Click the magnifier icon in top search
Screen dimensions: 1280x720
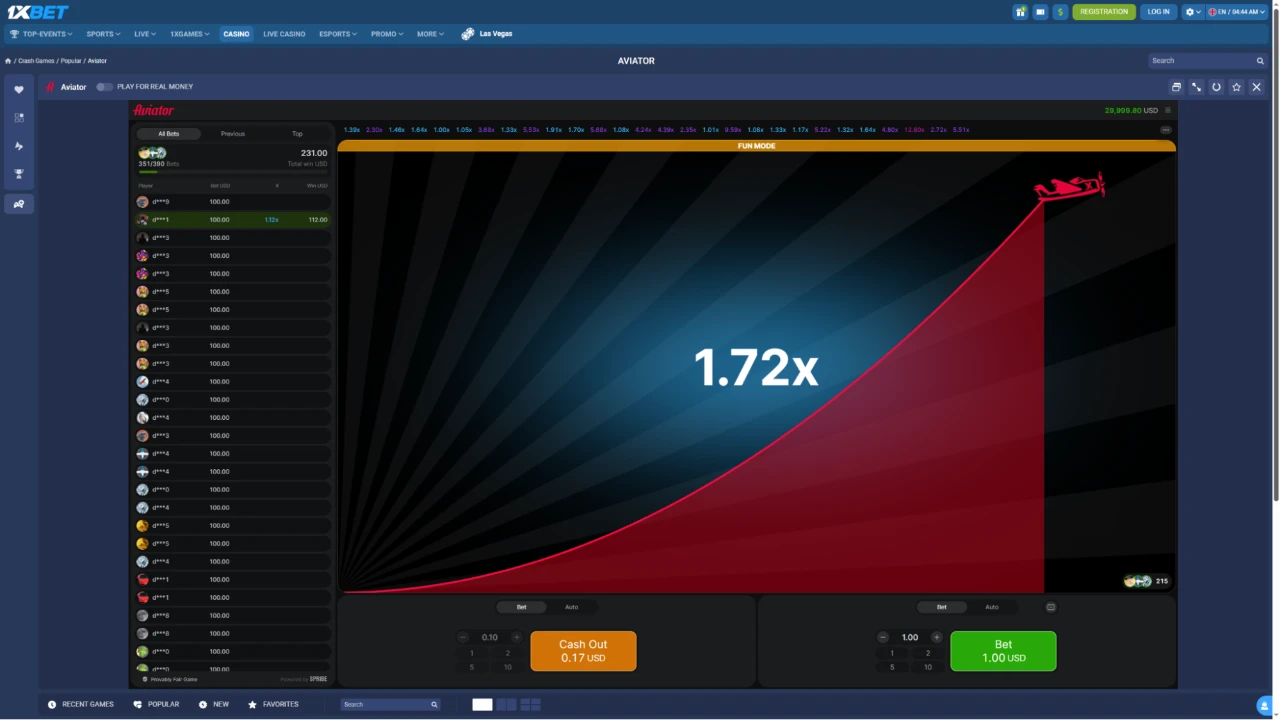pyautogui.click(x=1260, y=61)
